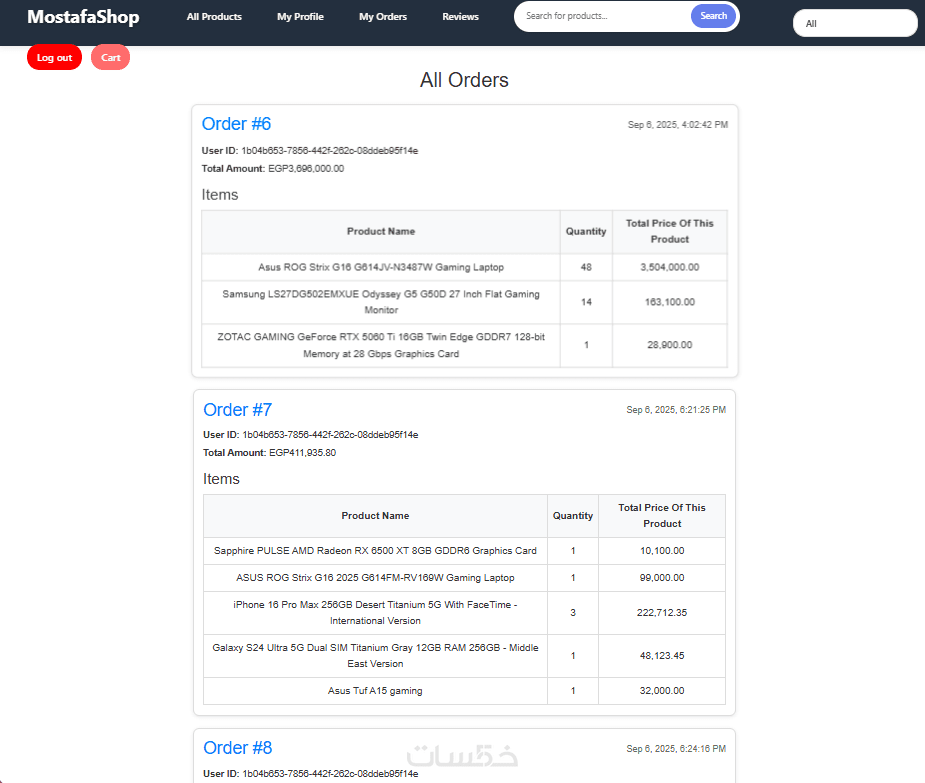Click Product Name header in Order #6 table
The image size is (925, 783).
[381, 231]
